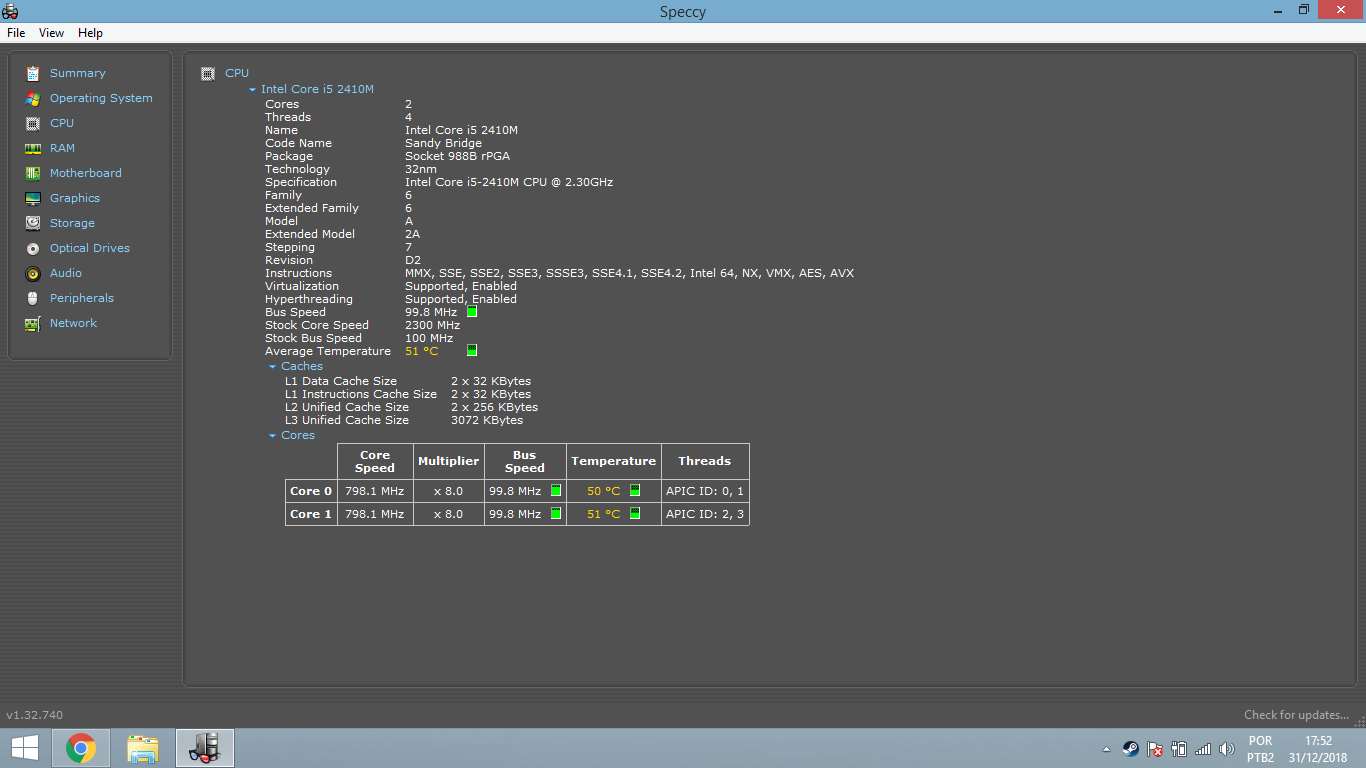Image resolution: width=1366 pixels, height=768 pixels.
Task: Click the Instructions list starting with MMX
Action: pos(629,273)
